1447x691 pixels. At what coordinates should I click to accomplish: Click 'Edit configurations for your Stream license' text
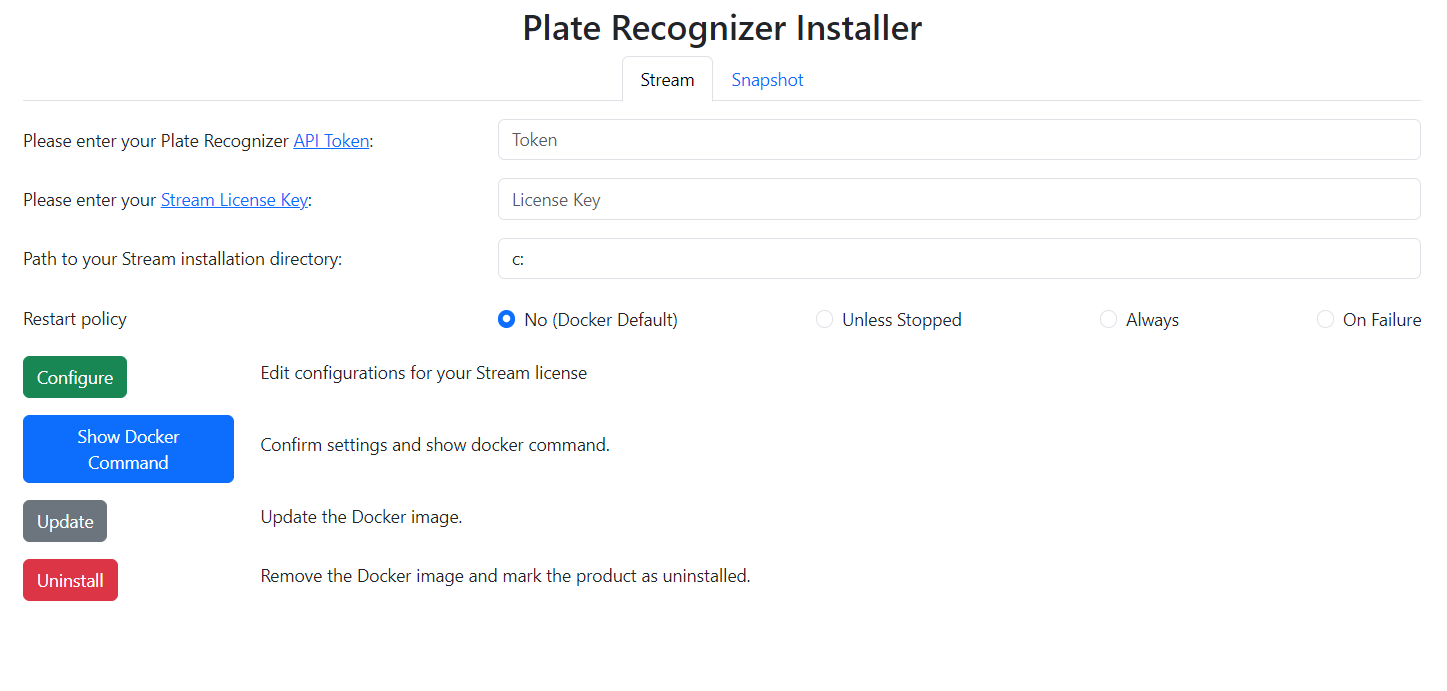point(423,373)
